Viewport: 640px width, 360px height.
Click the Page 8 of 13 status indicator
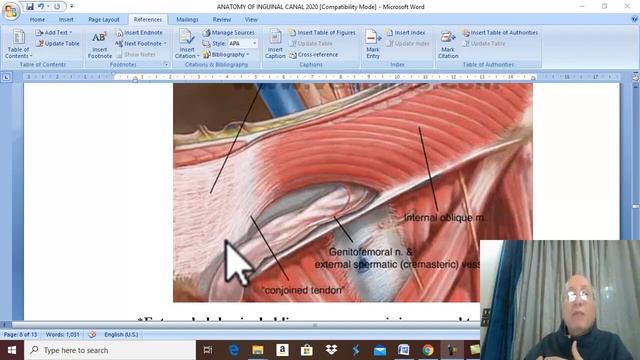20,334
